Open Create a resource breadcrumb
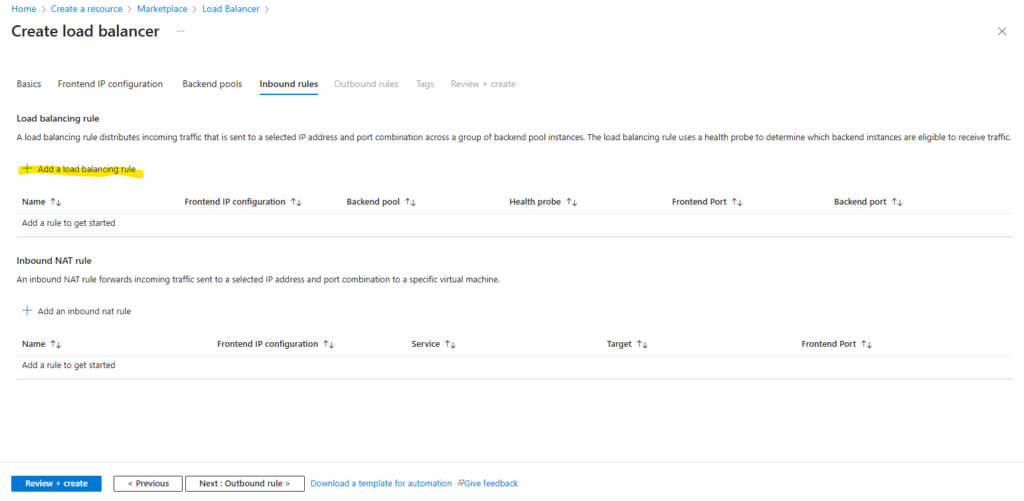This screenshot has height=501, width=1024. click(86, 9)
